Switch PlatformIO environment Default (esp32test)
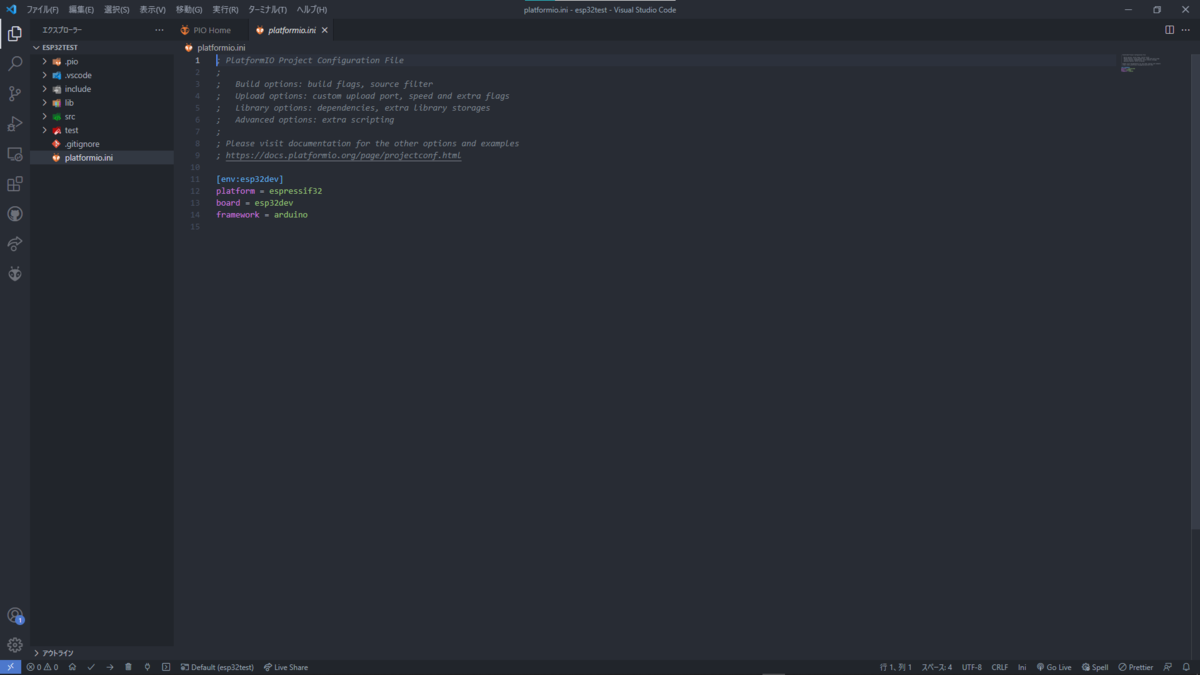The image size is (1200, 675). pyautogui.click(x=217, y=667)
